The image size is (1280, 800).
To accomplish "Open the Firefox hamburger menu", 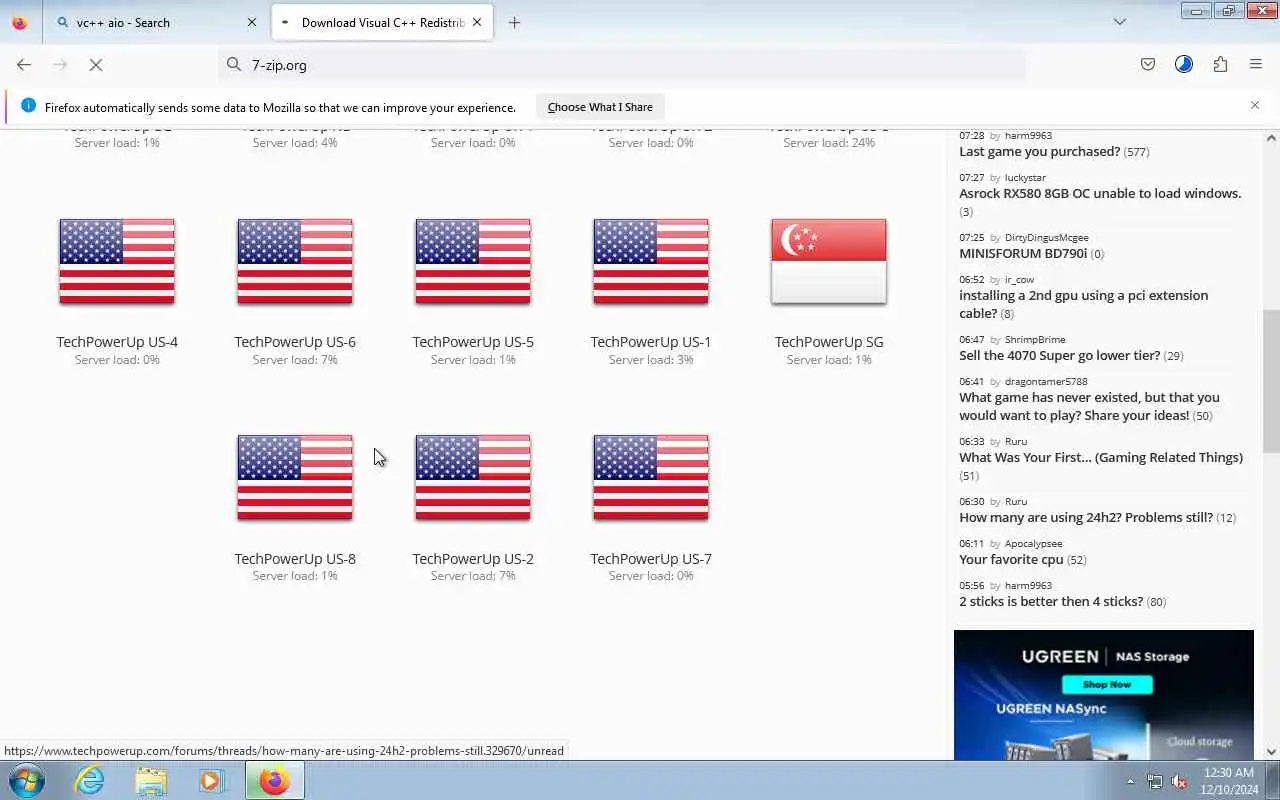I will pos(1256,64).
